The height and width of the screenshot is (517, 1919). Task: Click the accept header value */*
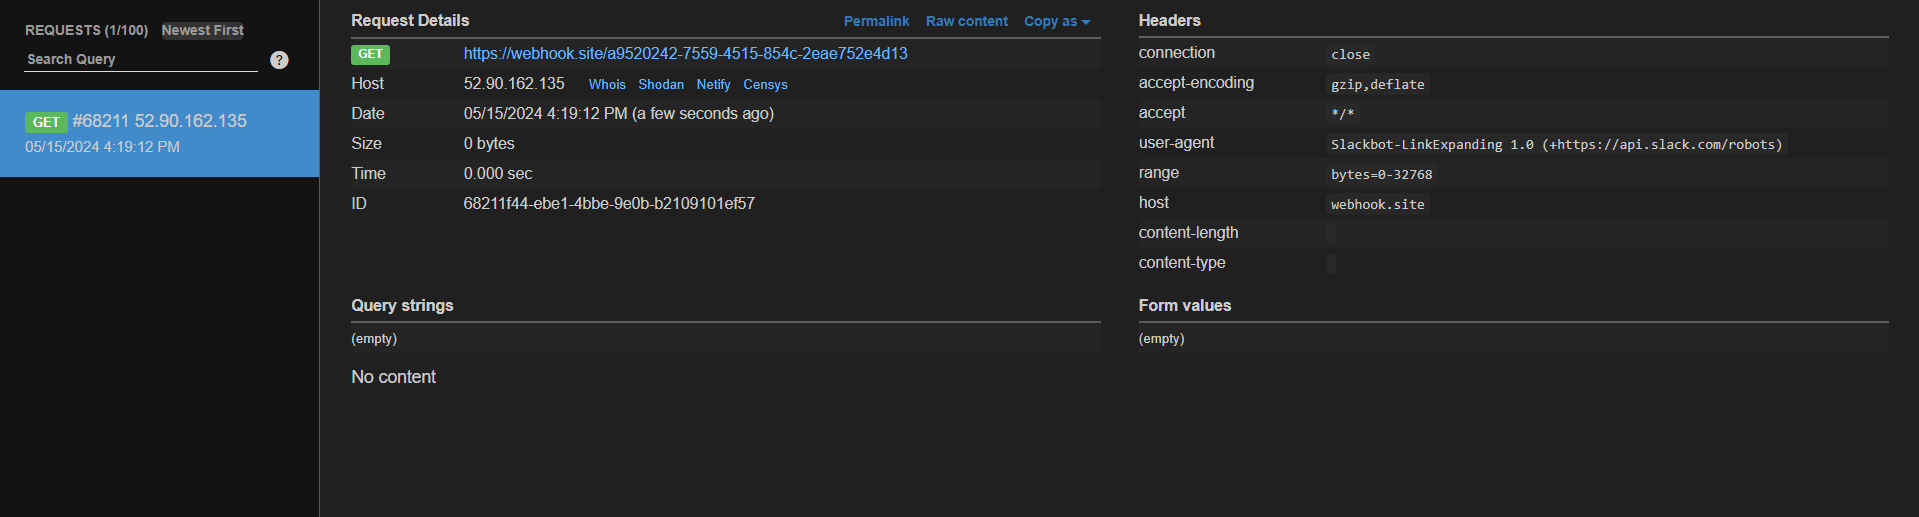pyautogui.click(x=1342, y=114)
